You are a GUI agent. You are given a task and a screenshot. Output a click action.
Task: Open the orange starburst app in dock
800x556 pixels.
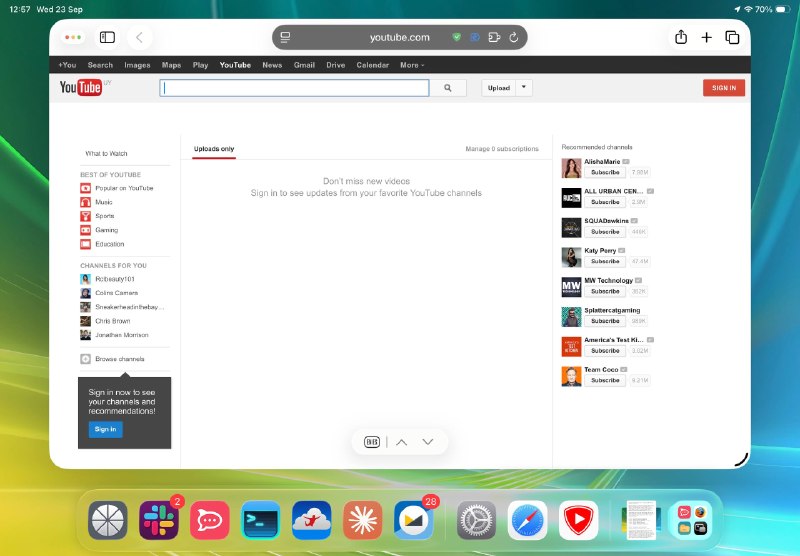click(363, 520)
